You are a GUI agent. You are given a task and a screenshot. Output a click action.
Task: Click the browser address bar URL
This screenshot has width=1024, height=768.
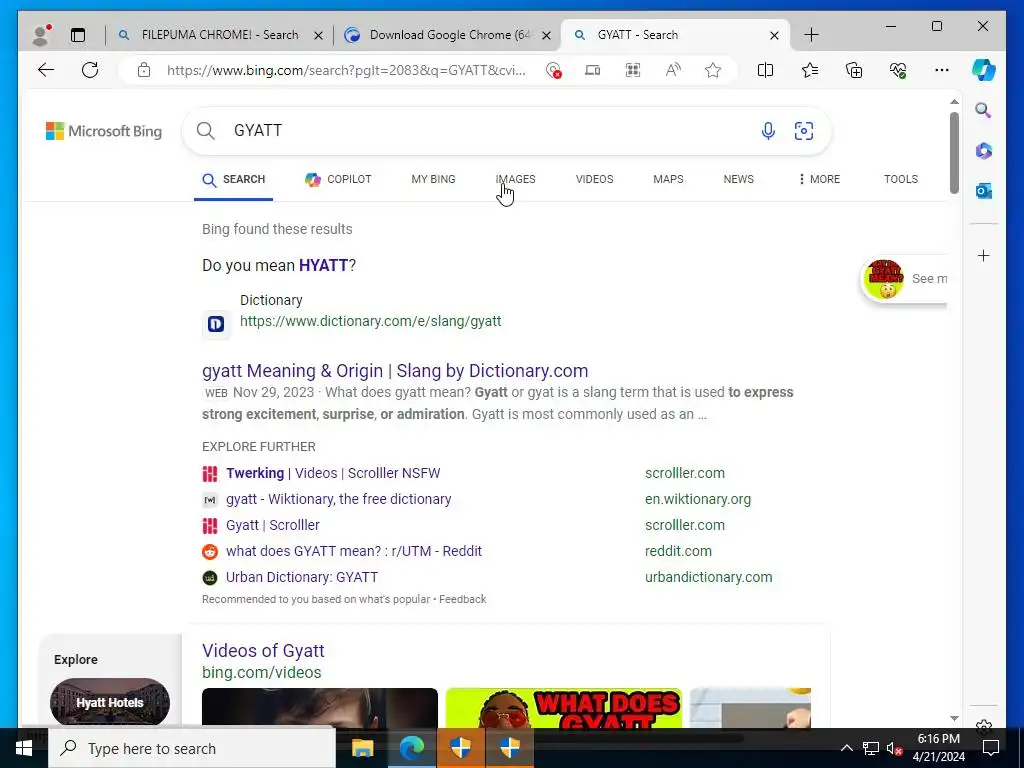point(345,70)
